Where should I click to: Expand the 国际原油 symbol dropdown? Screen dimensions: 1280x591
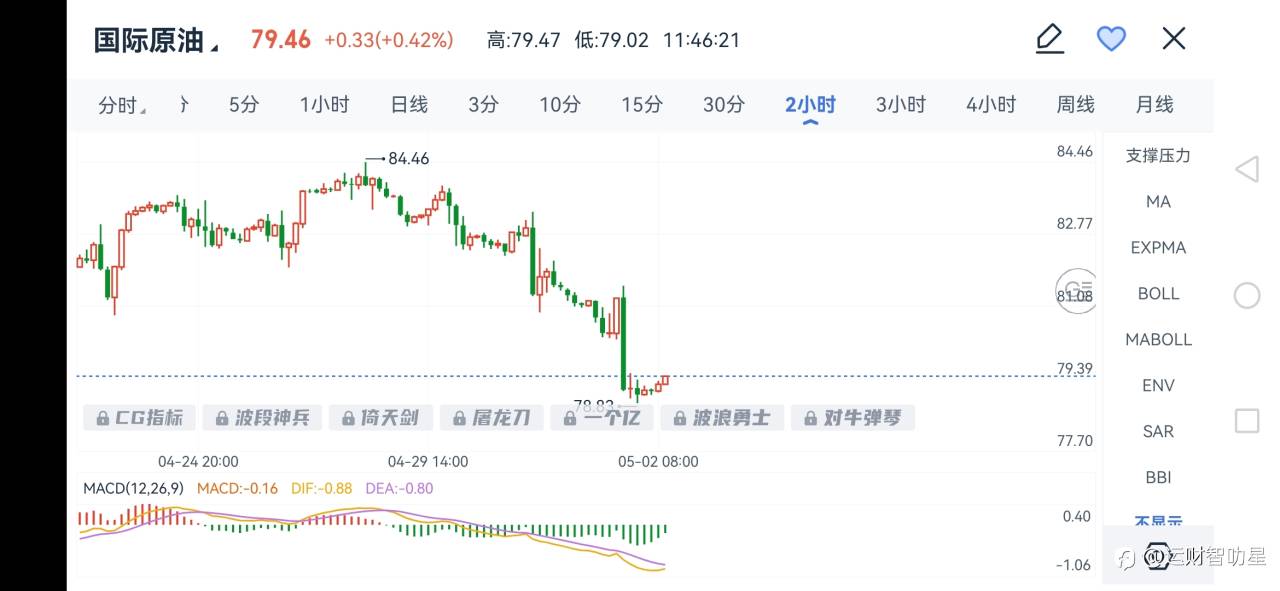point(156,40)
